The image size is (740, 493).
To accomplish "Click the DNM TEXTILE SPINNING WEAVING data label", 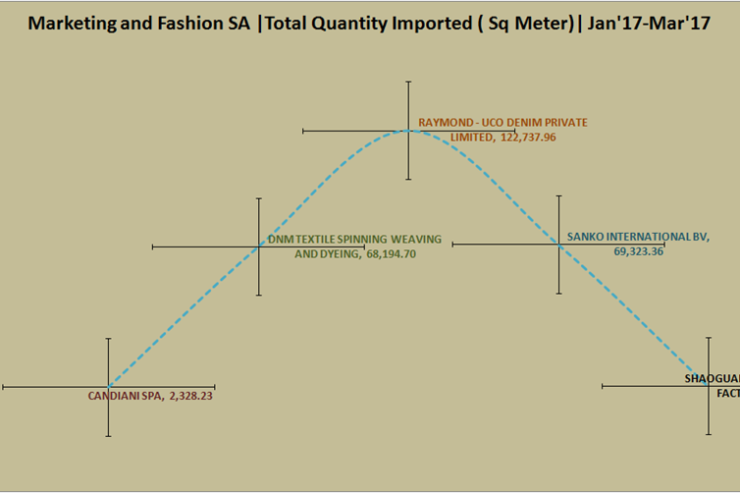I will click(x=355, y=246).
